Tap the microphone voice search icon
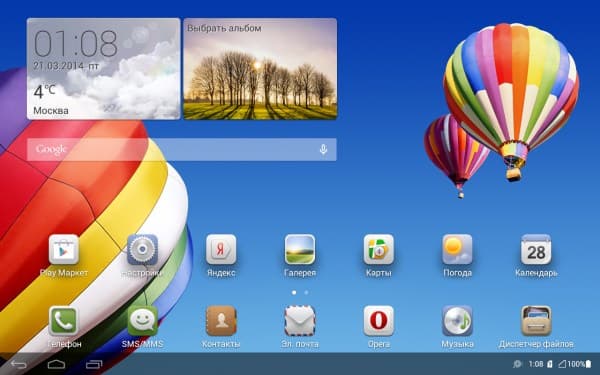 (x=323, y=149)
